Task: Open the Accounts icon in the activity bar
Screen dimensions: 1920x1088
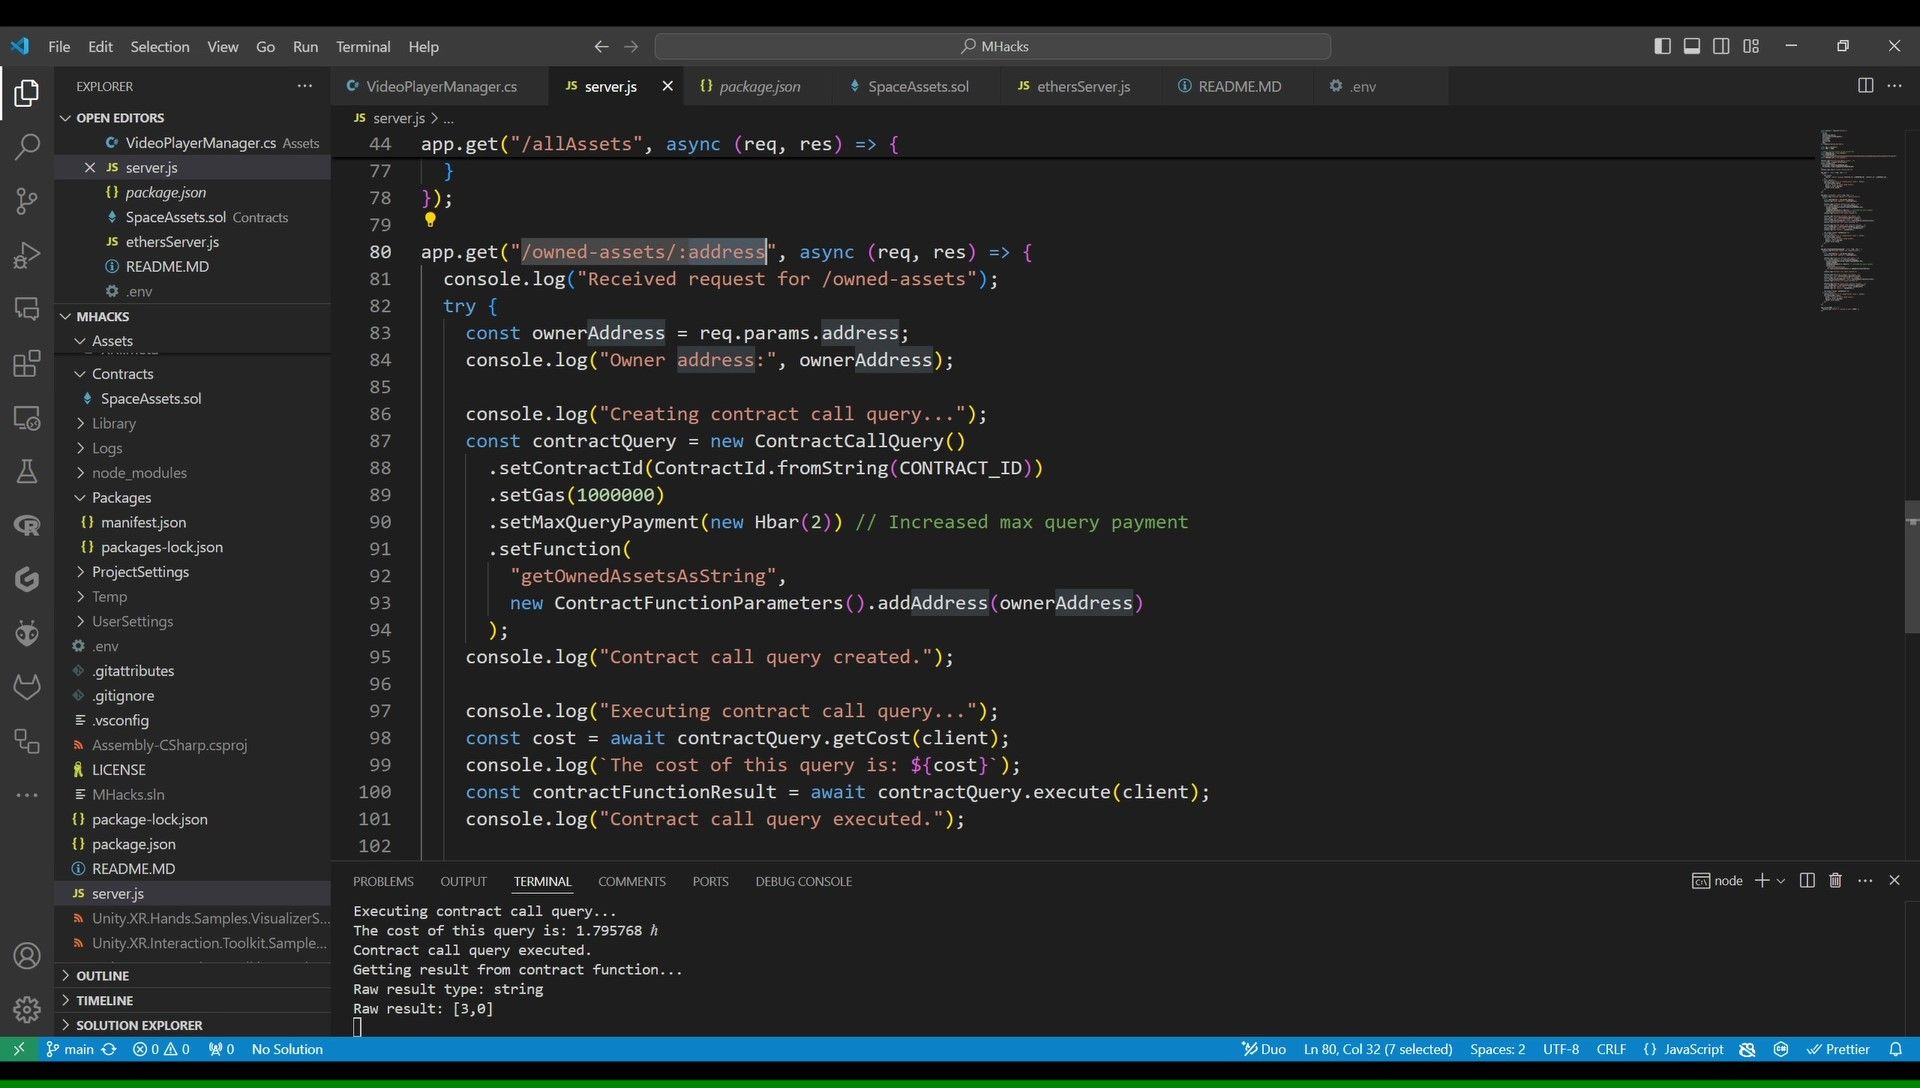Action: coord(27,956)
